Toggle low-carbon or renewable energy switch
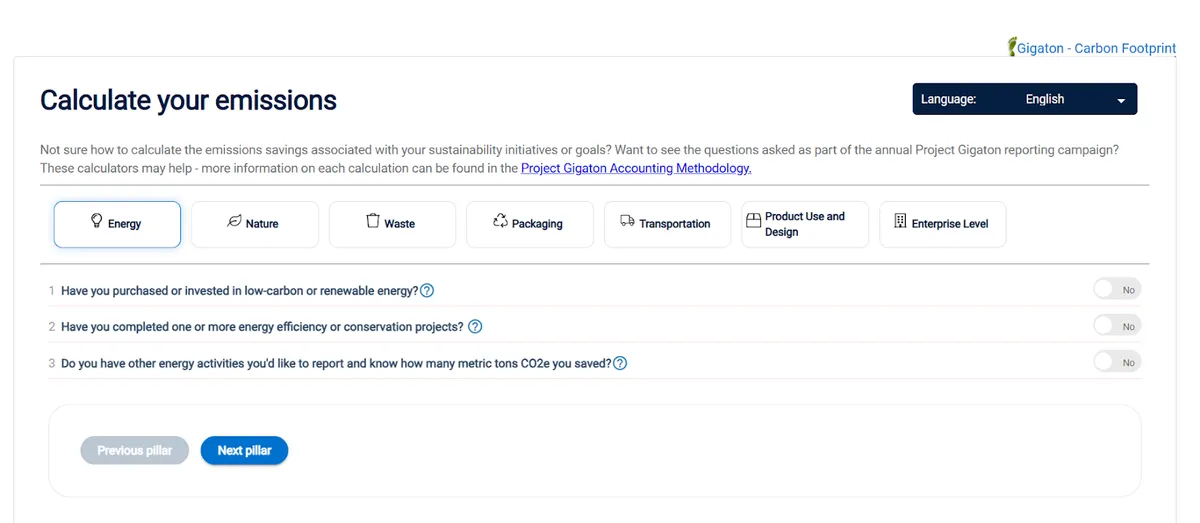1200x523 pixels. (x=1117, y=289)
